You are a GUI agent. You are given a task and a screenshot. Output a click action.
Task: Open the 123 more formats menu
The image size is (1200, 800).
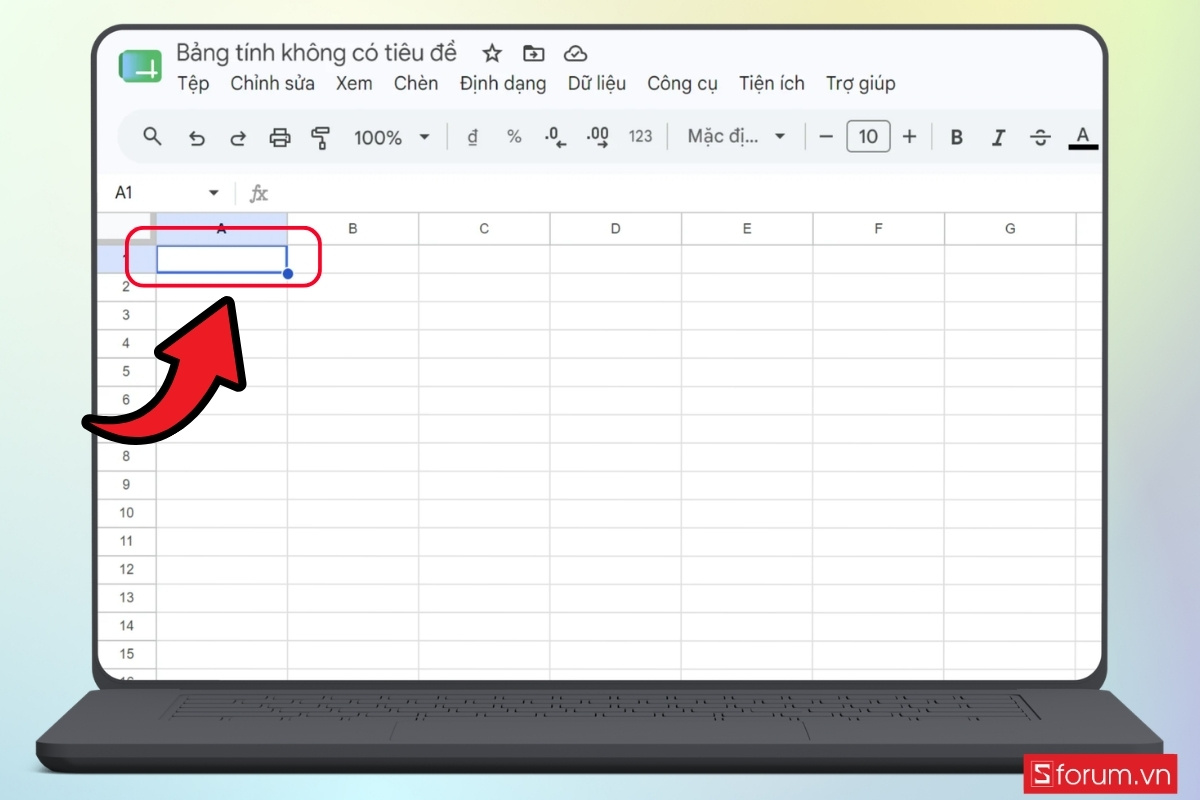pyautogui.click(x=640, y=137)
